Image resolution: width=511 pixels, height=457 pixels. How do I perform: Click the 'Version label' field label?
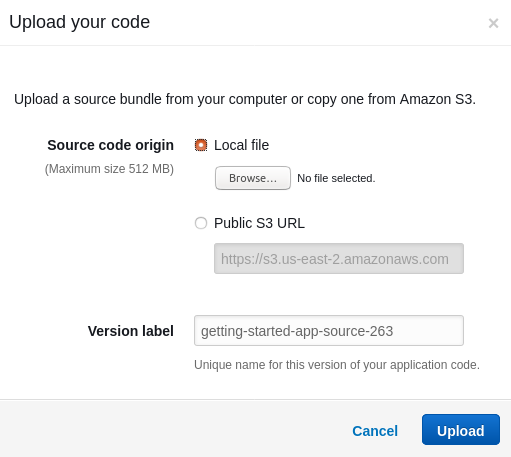tap(131, 331)
